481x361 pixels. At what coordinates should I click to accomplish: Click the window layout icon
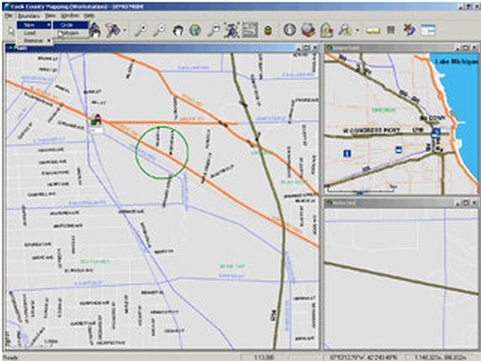coord(428,30)
